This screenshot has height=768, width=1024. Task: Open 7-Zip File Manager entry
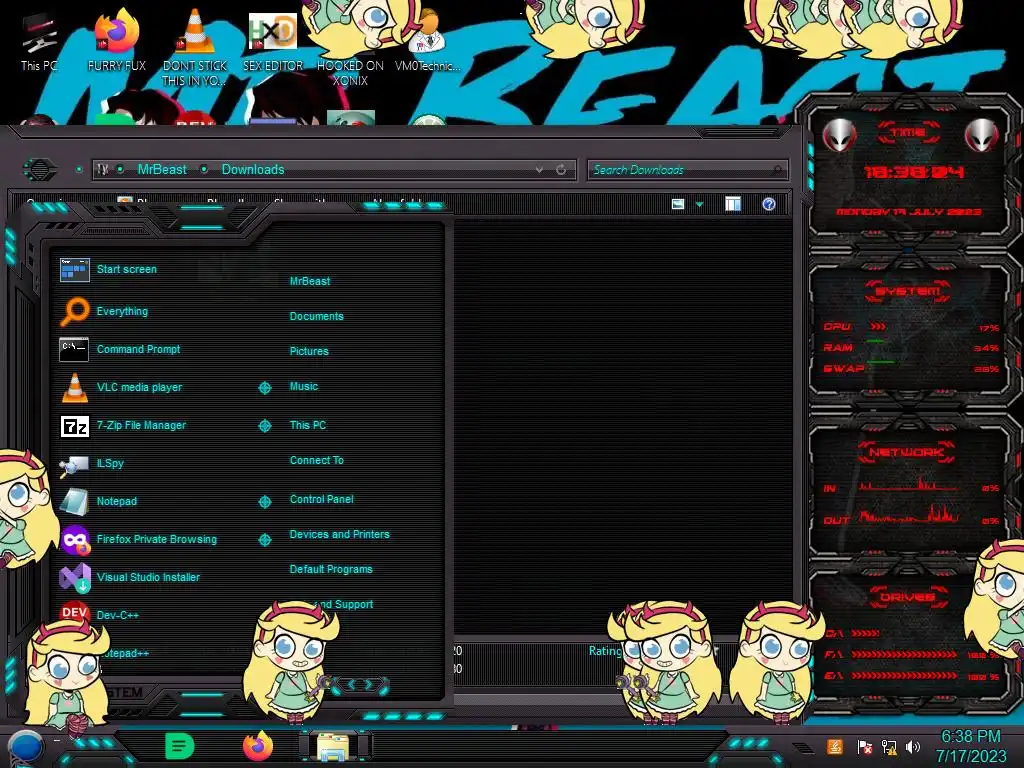(x=123, y=425)
